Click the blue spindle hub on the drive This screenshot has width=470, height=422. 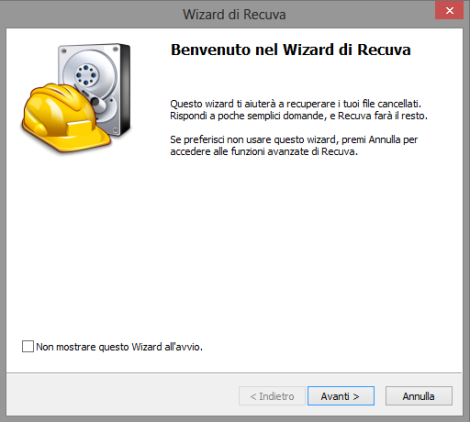[x=86, y=75]
